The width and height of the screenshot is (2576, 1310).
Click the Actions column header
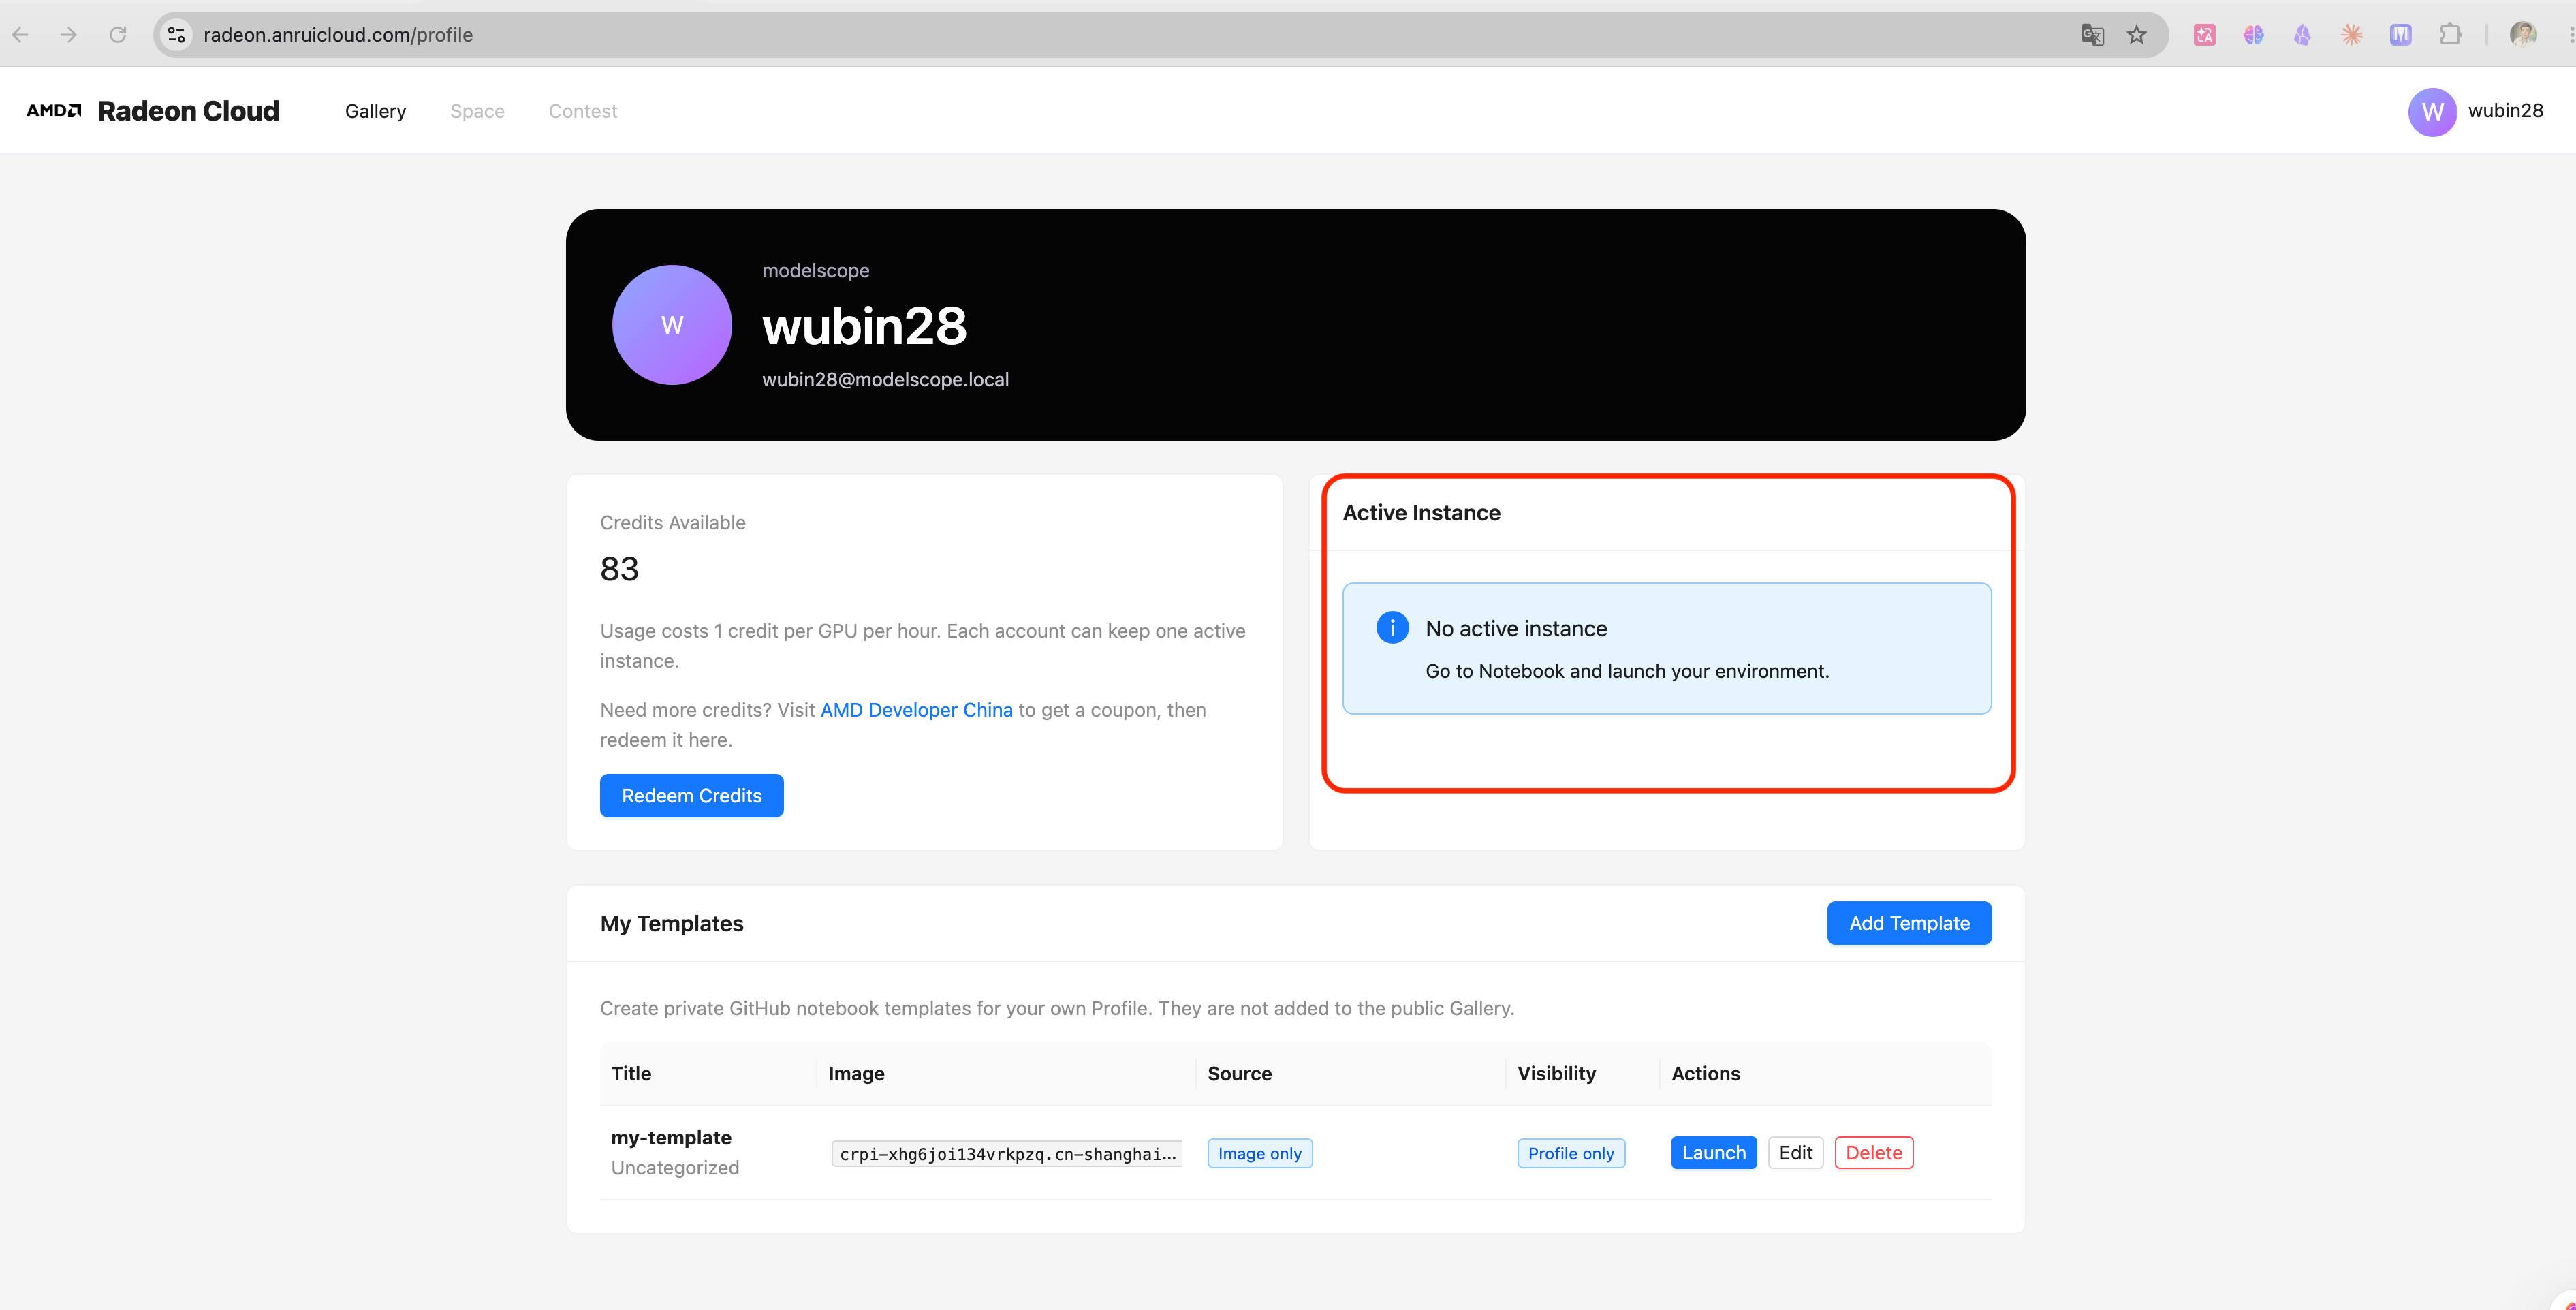pos(1706,1074)
